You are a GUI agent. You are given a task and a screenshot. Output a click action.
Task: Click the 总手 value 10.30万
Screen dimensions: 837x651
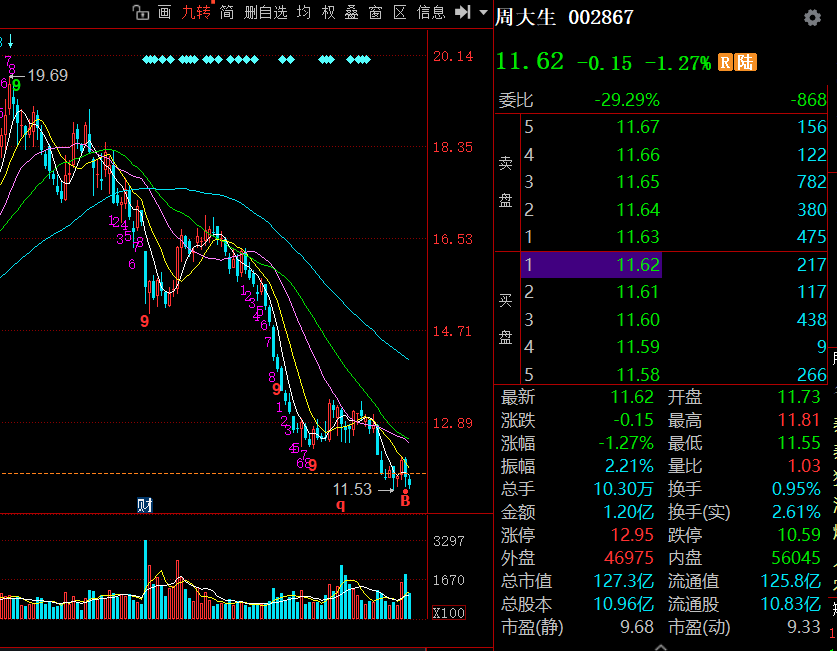623,489
